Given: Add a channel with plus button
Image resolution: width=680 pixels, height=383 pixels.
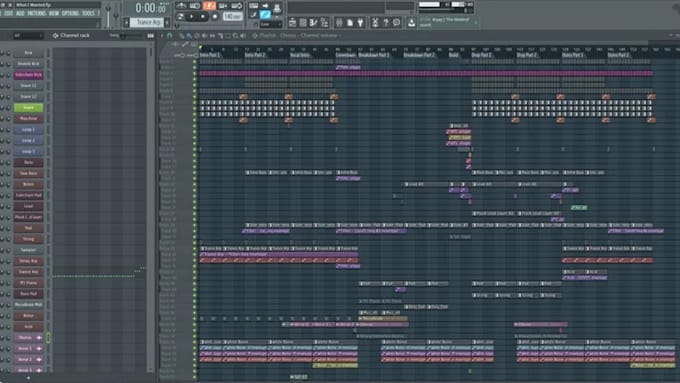Looking at the screenshot, I should [29, 378].
